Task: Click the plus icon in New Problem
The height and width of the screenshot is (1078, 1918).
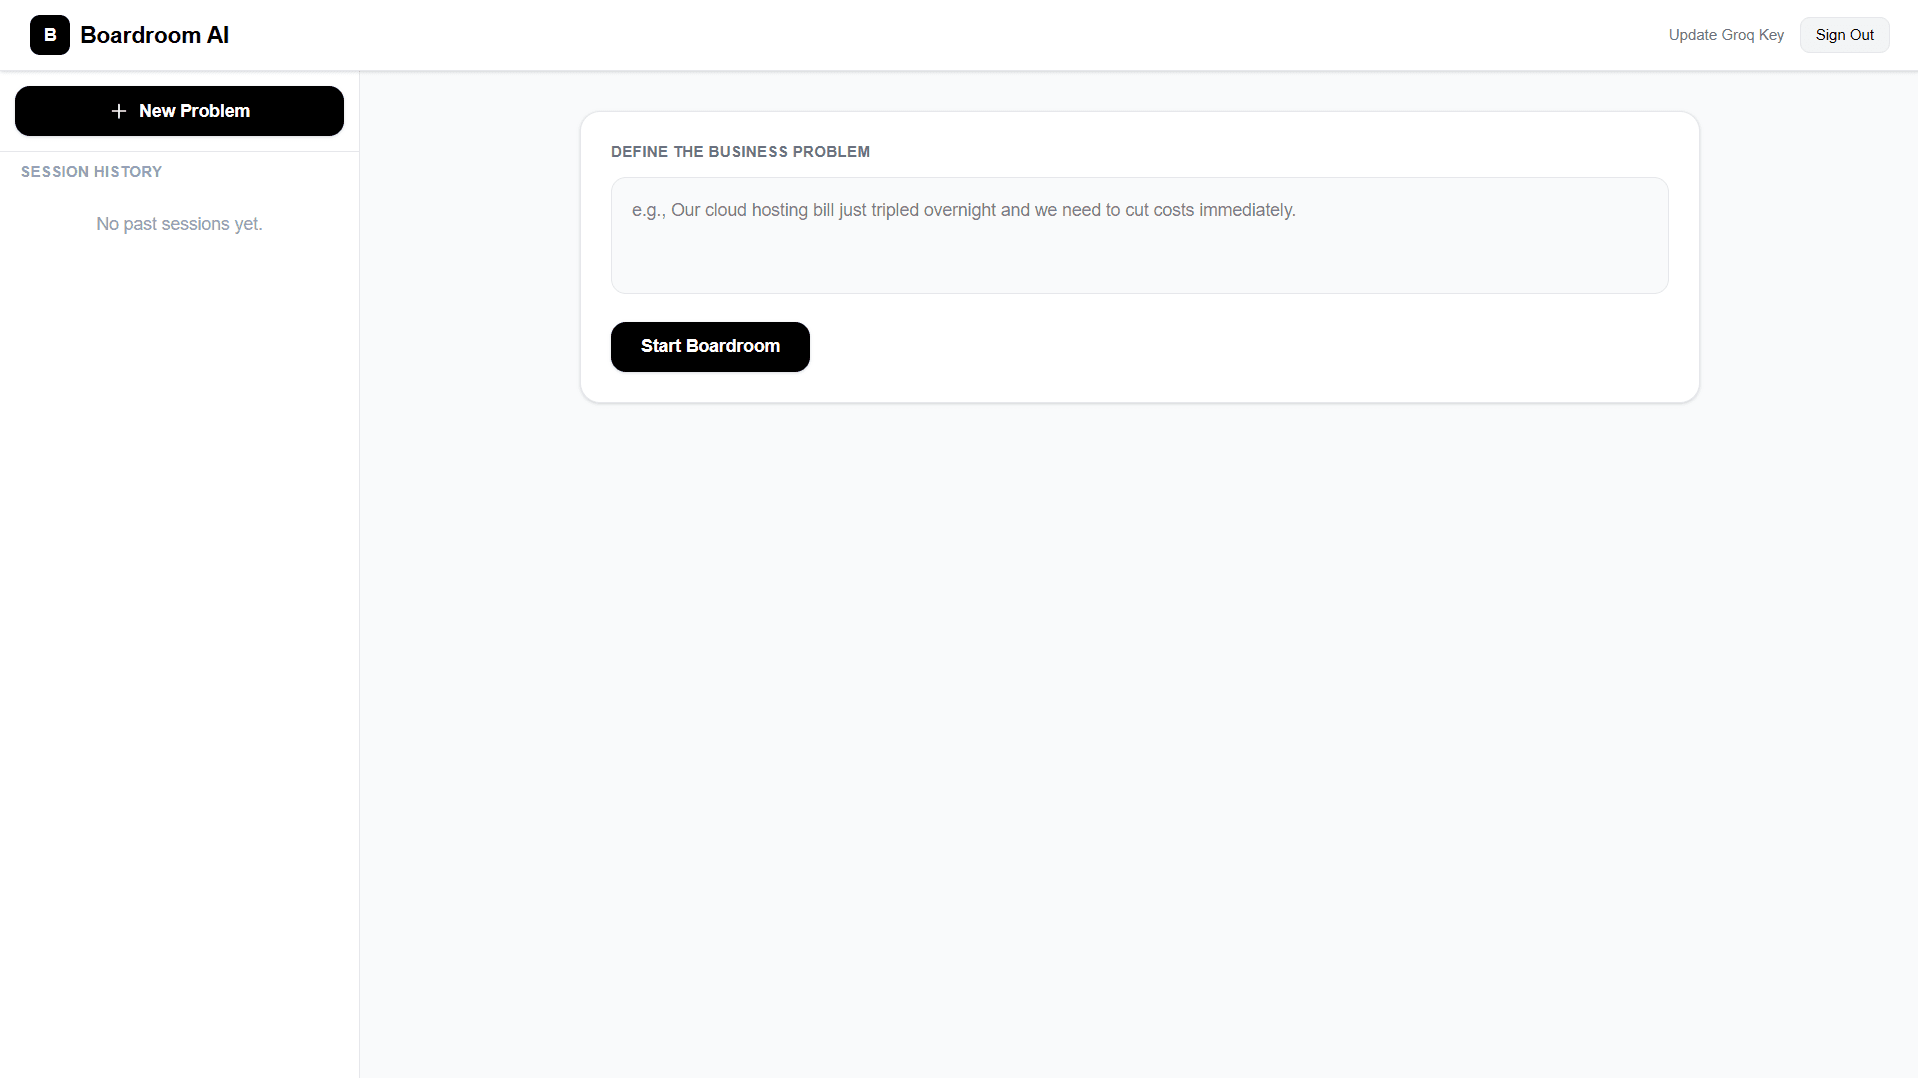Action: point(119,111)
